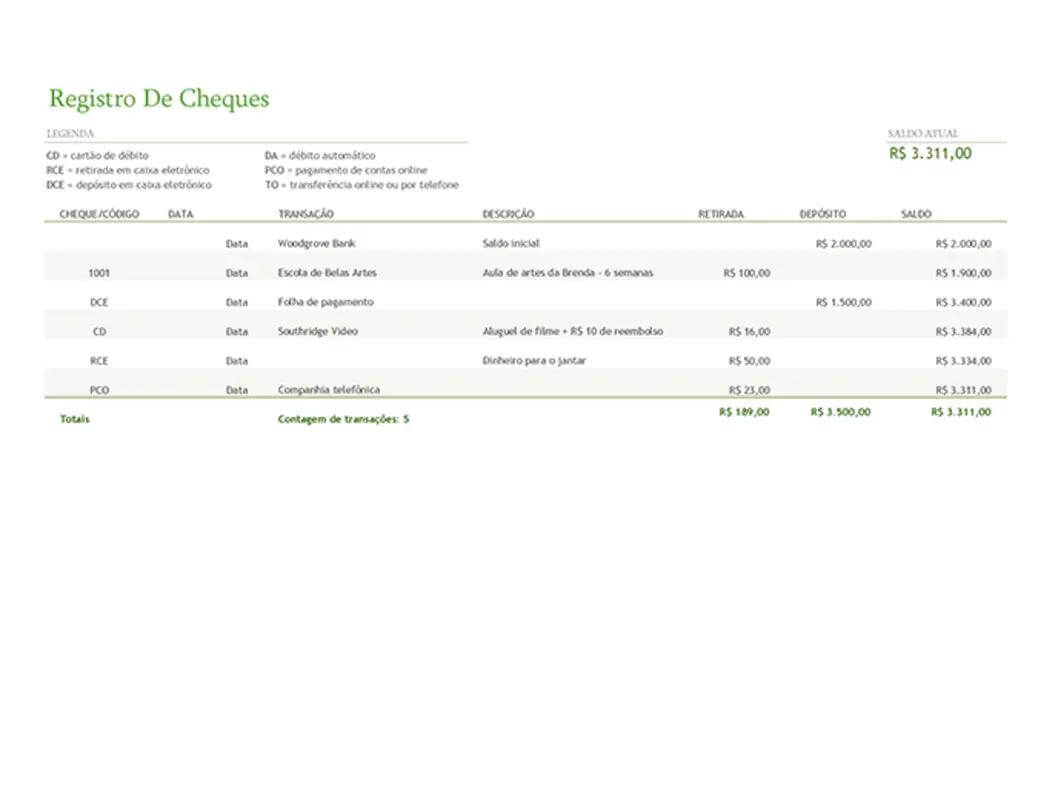The image size is (1038, 800).
Task: Click the Registro De Cheques title
Action: click(159, 98)
